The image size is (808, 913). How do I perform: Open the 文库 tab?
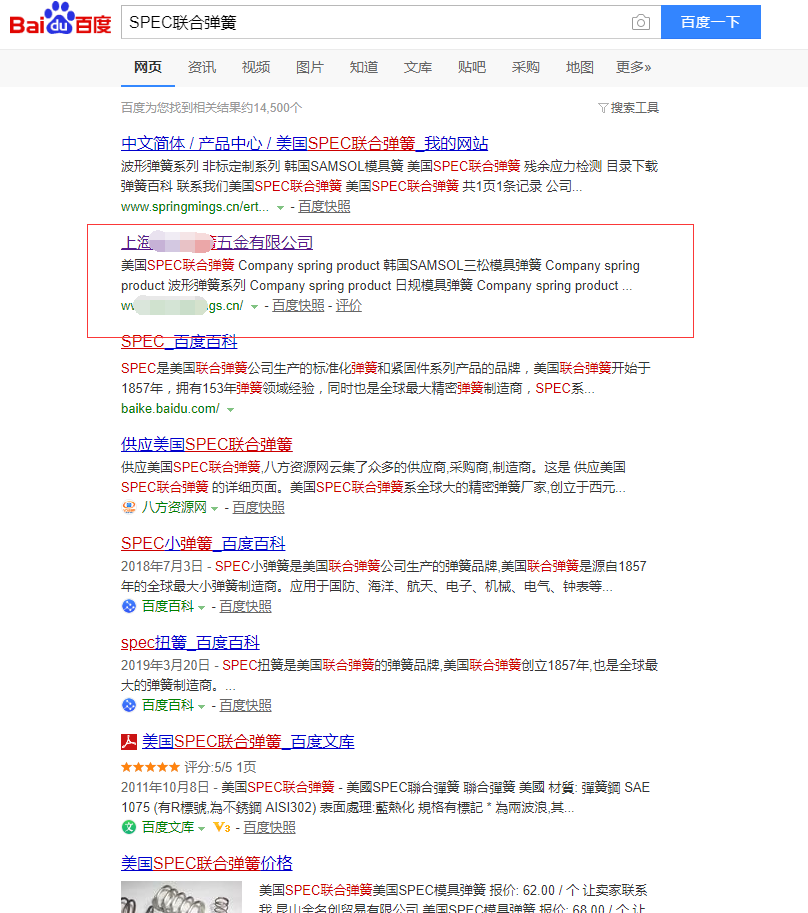(418, 68)
